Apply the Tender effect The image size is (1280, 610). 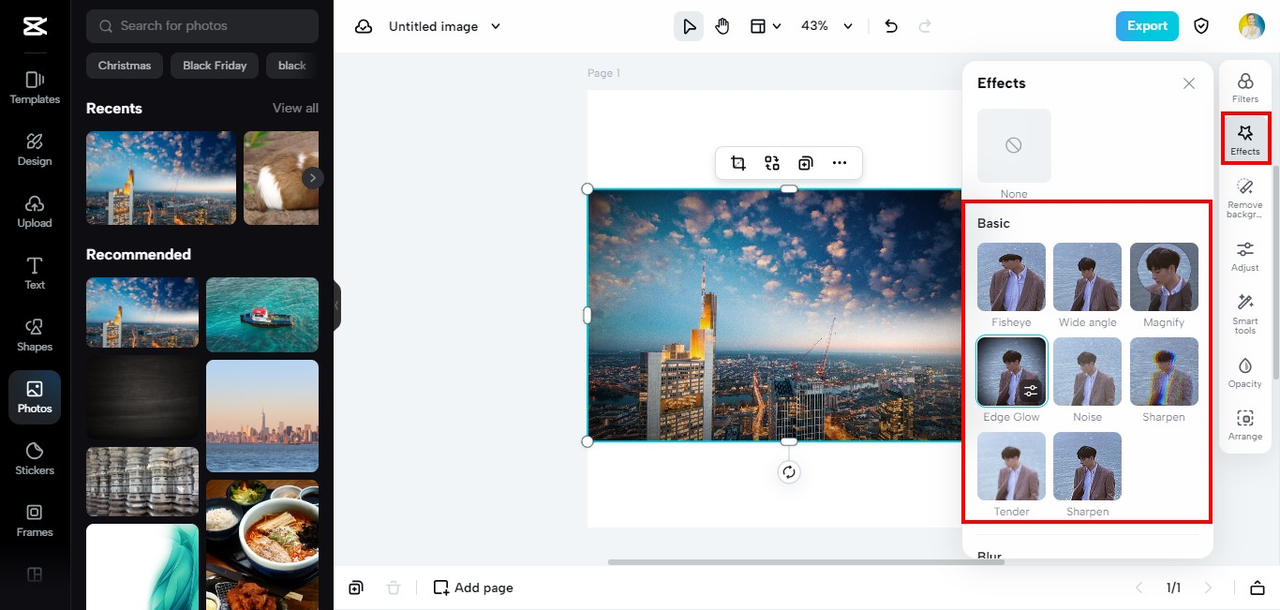click(1012, 466)
